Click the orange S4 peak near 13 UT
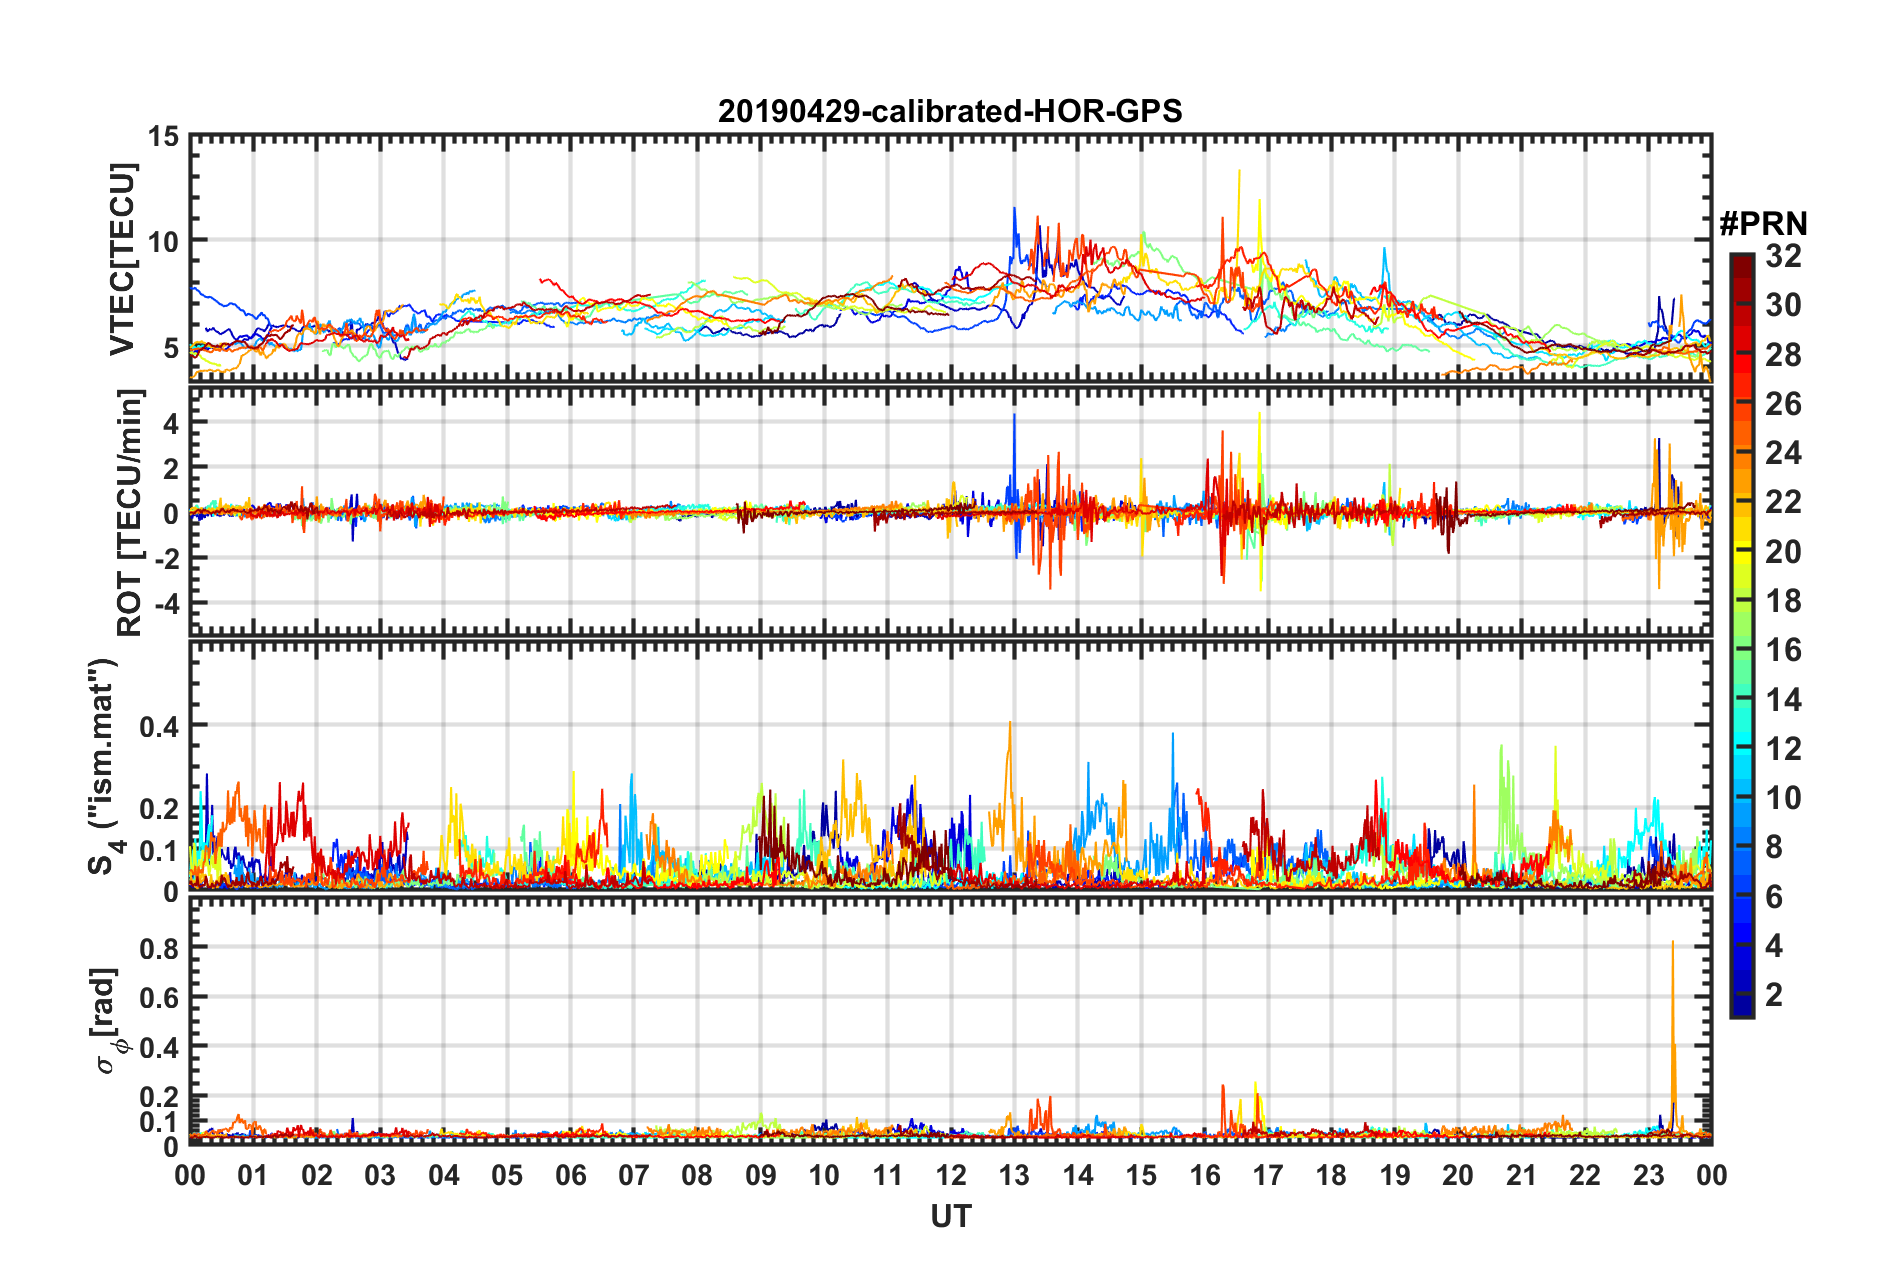This screenshot has height=1272, width=1902. (1010, 770)
